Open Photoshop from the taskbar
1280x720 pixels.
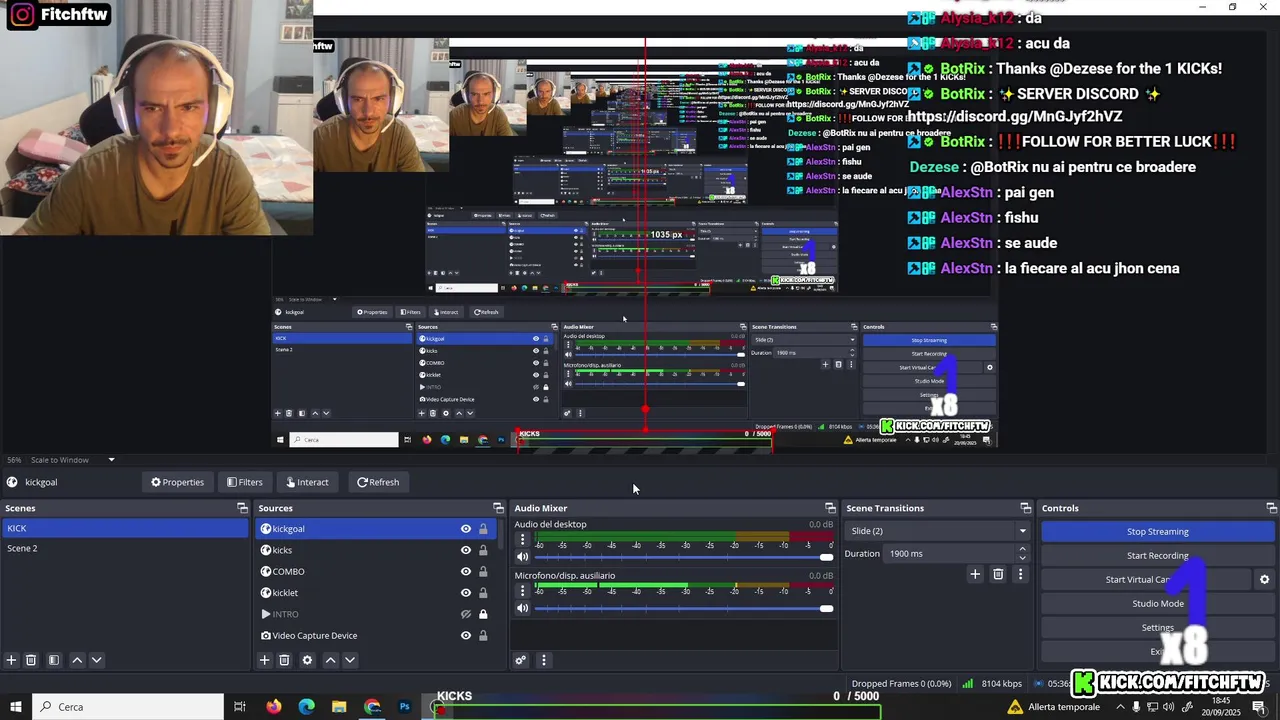click(x=405, y=707)
